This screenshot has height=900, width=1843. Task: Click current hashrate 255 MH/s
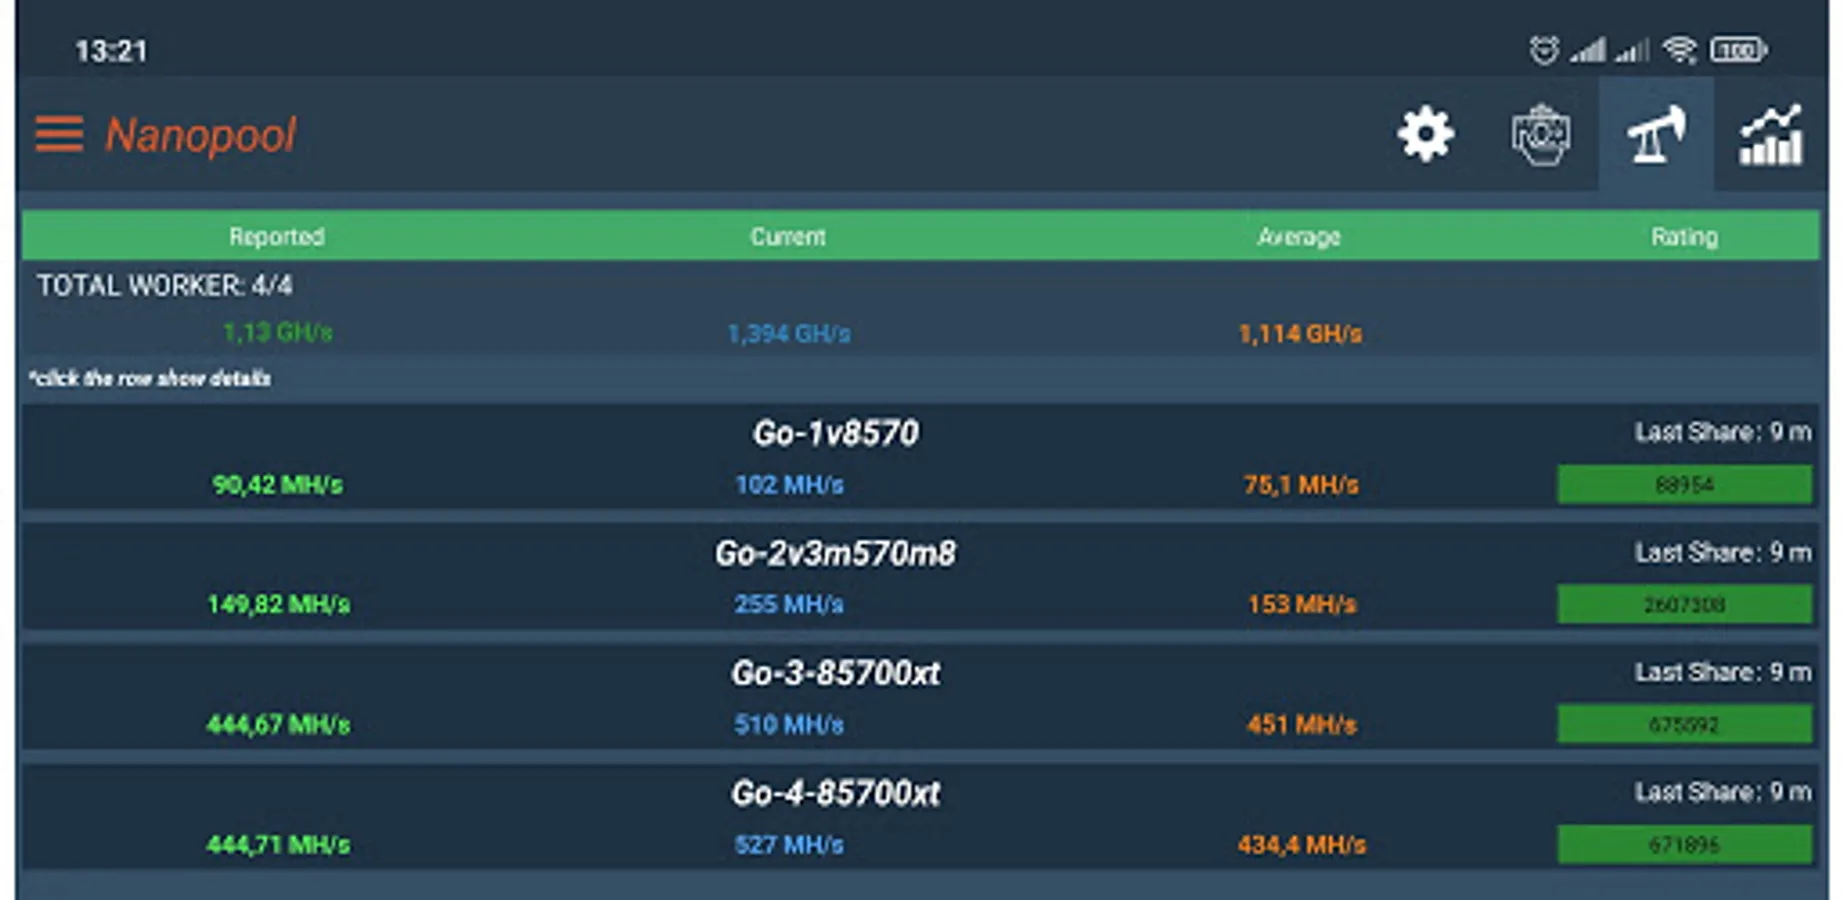click(x=789, y=605)
